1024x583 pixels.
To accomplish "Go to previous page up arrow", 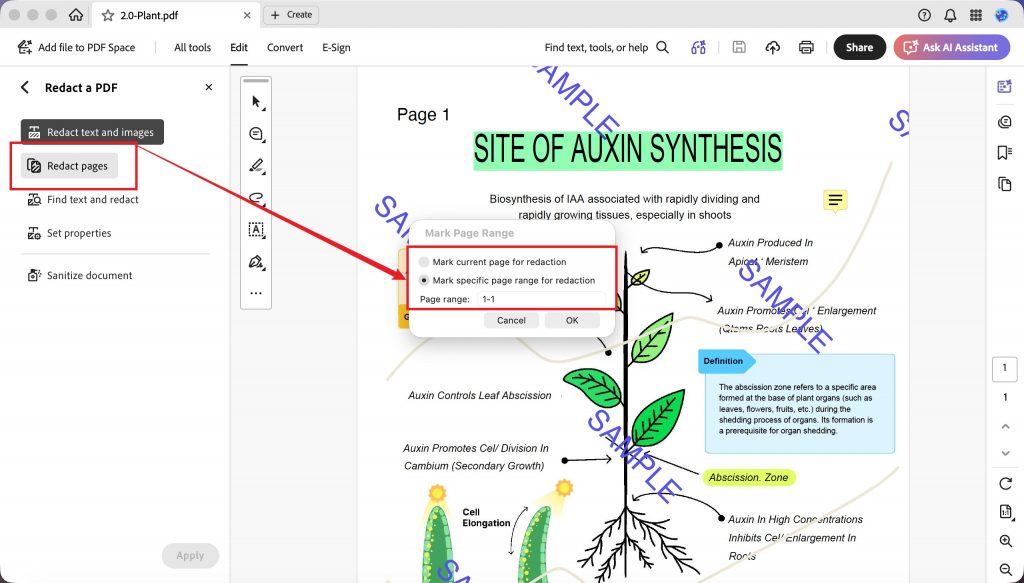I will [1005, 426].
